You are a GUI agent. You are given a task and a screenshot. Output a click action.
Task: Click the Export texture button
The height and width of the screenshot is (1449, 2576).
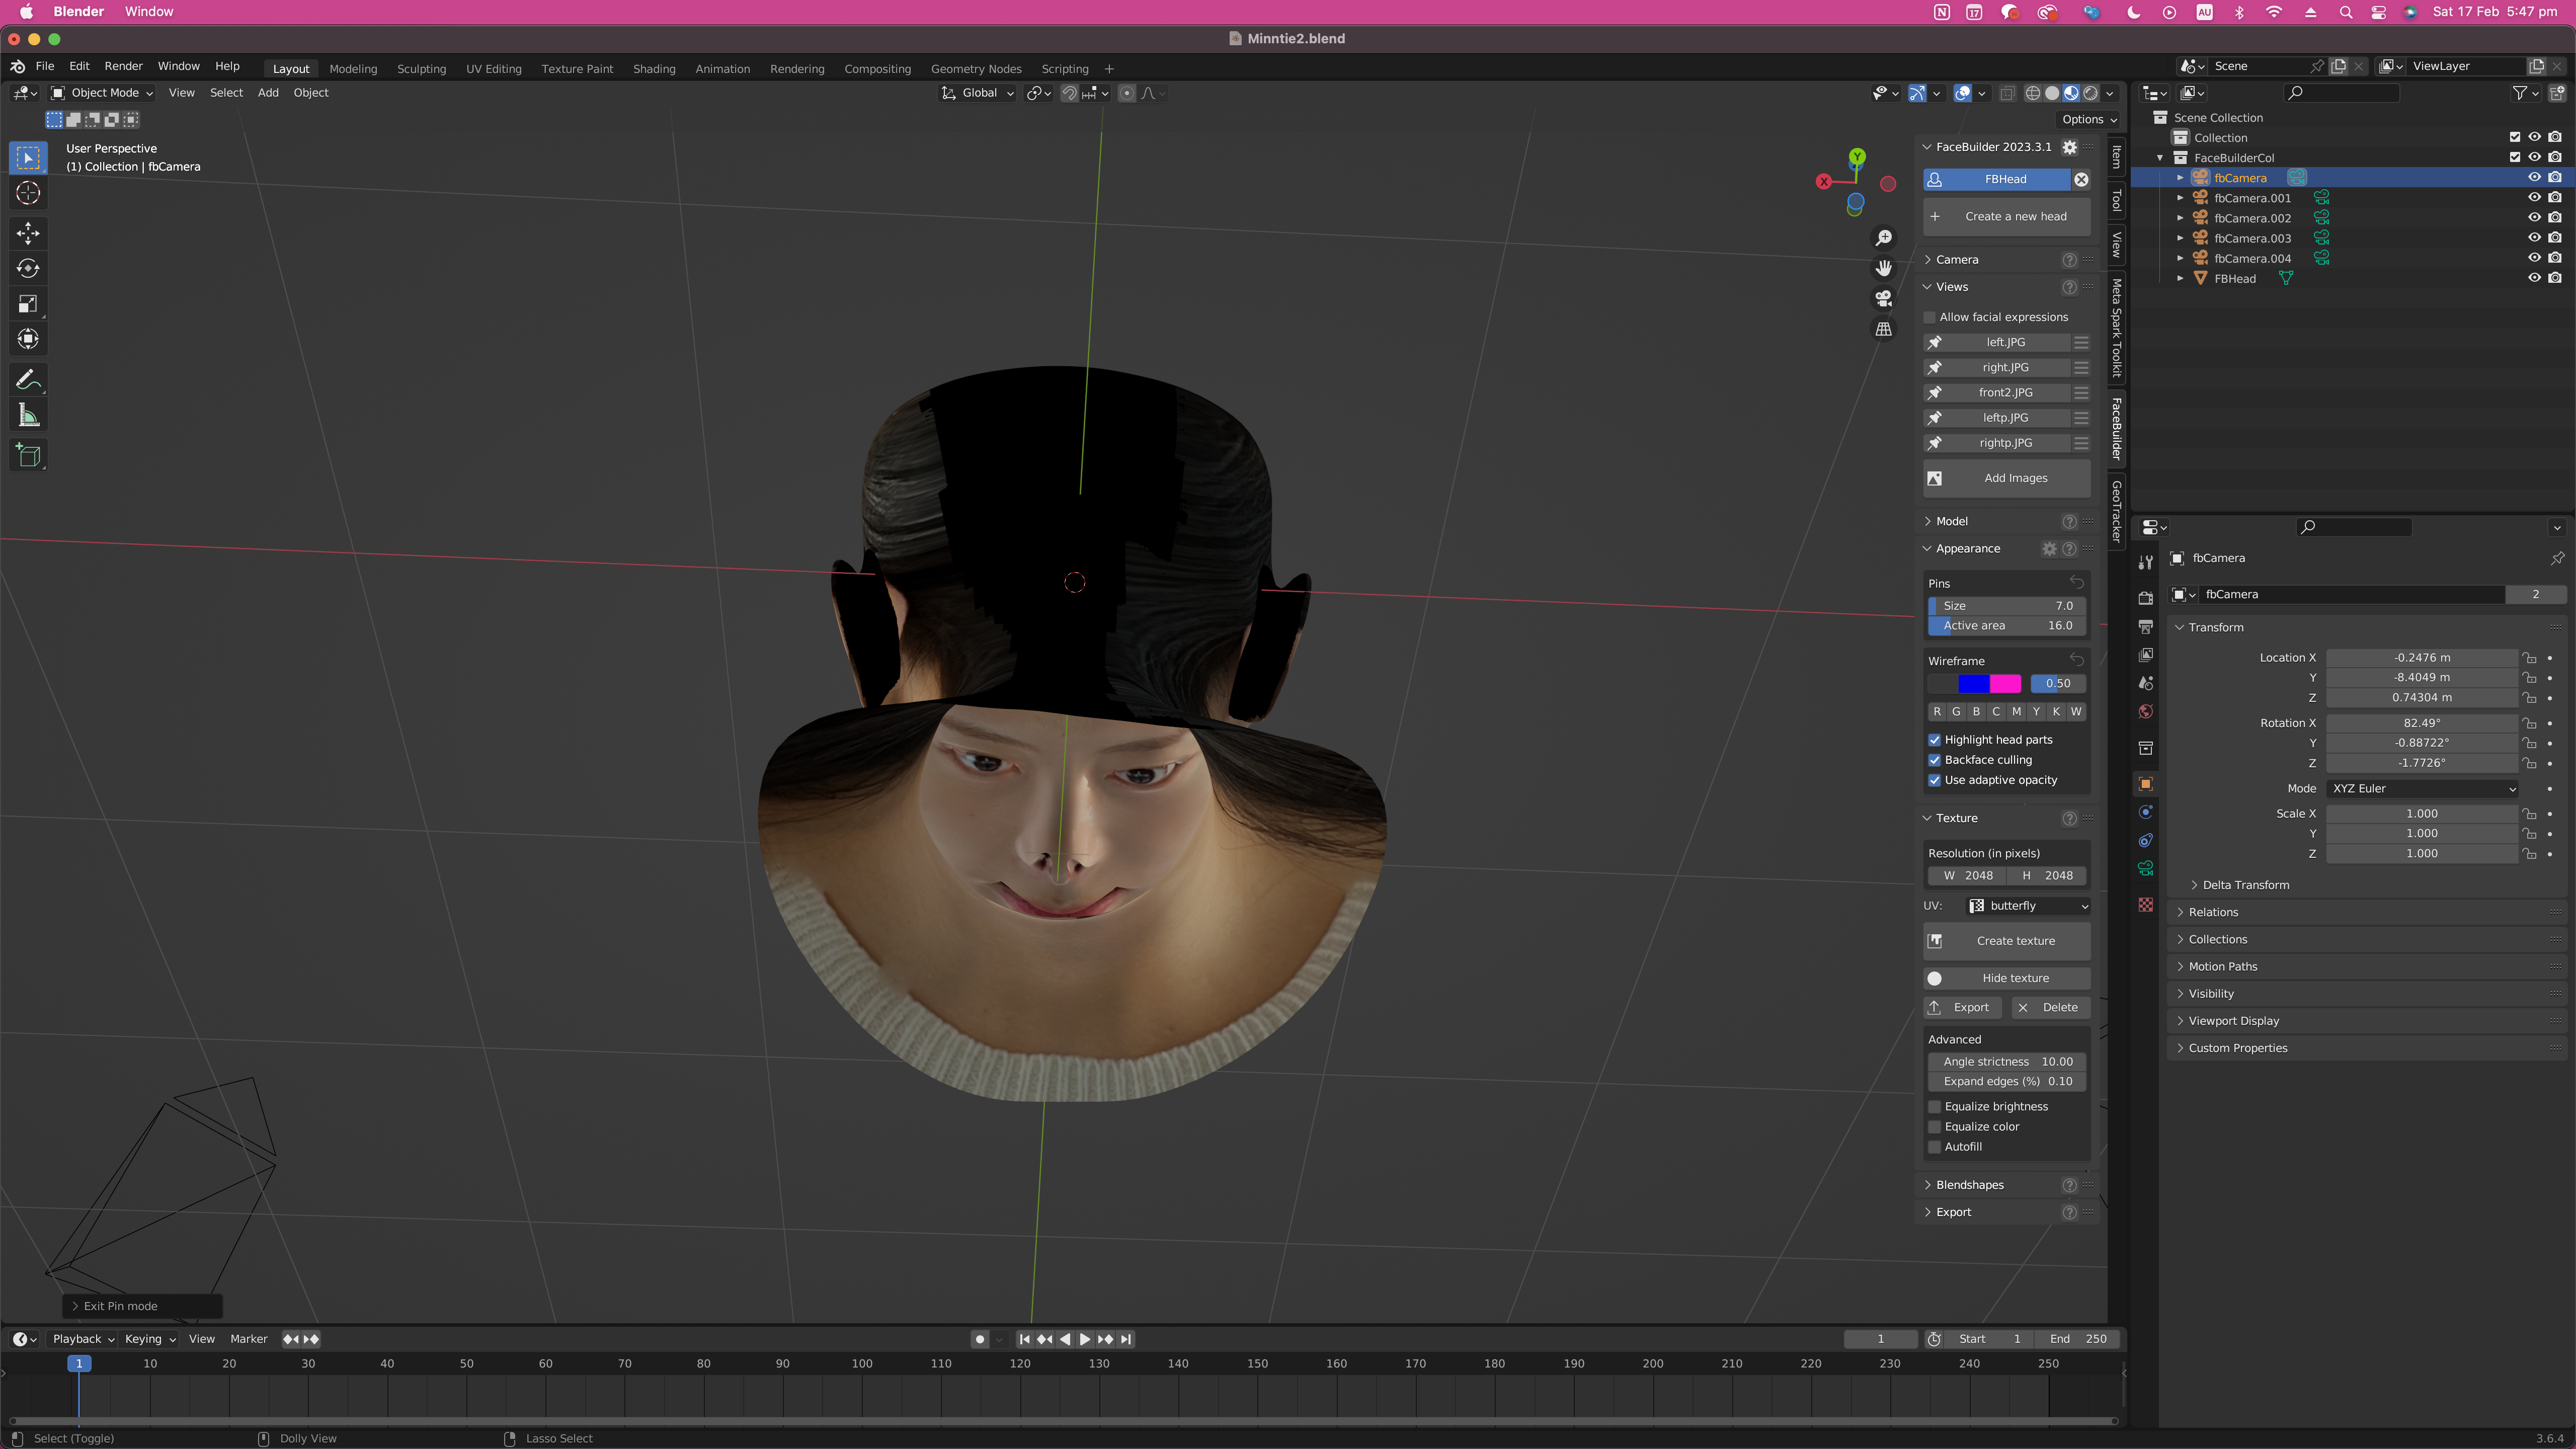coord(1962,1008)
